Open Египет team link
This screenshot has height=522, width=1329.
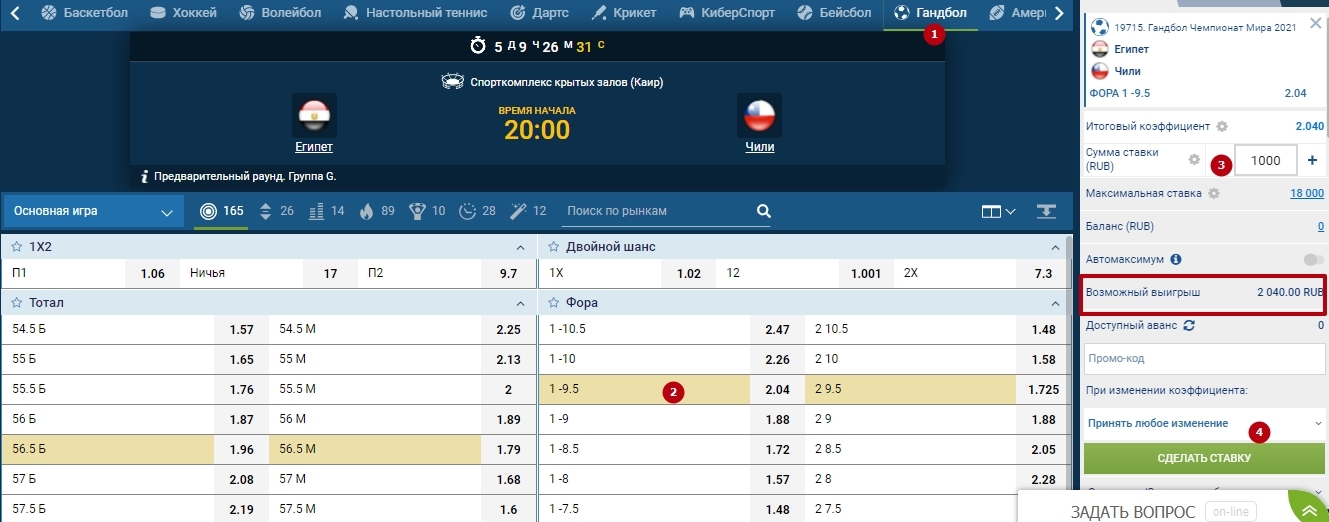click(x=314, y=147)
